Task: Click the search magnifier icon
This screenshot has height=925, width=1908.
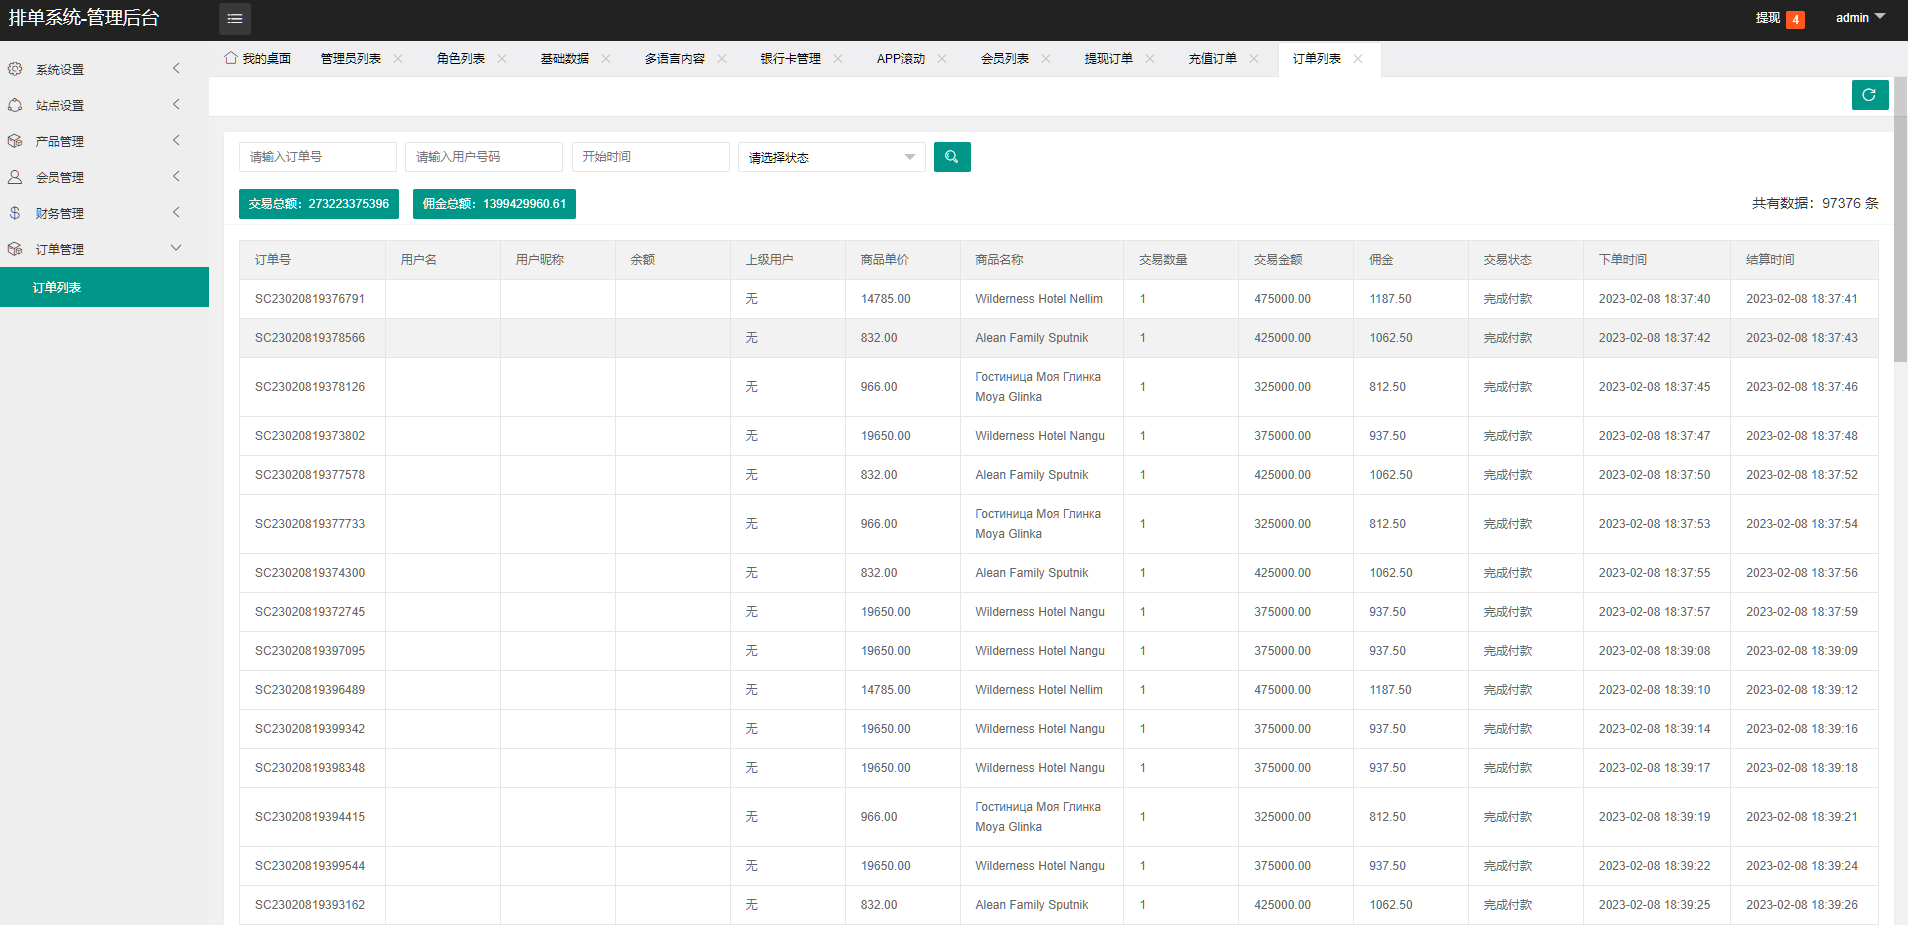Action: click(951, 156)
